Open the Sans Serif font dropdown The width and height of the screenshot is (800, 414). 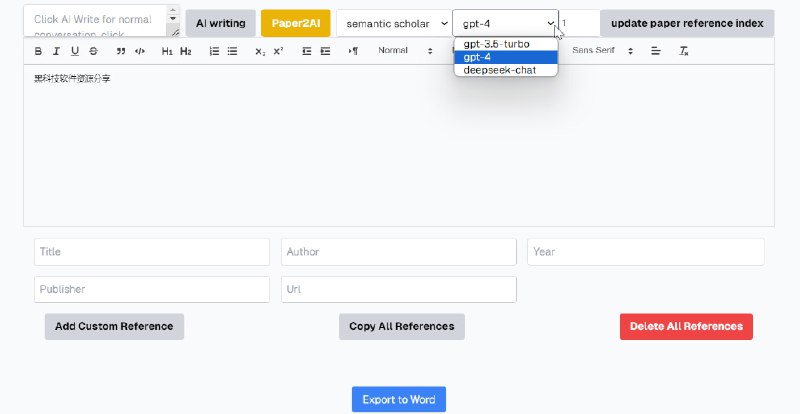coord(603,51)
